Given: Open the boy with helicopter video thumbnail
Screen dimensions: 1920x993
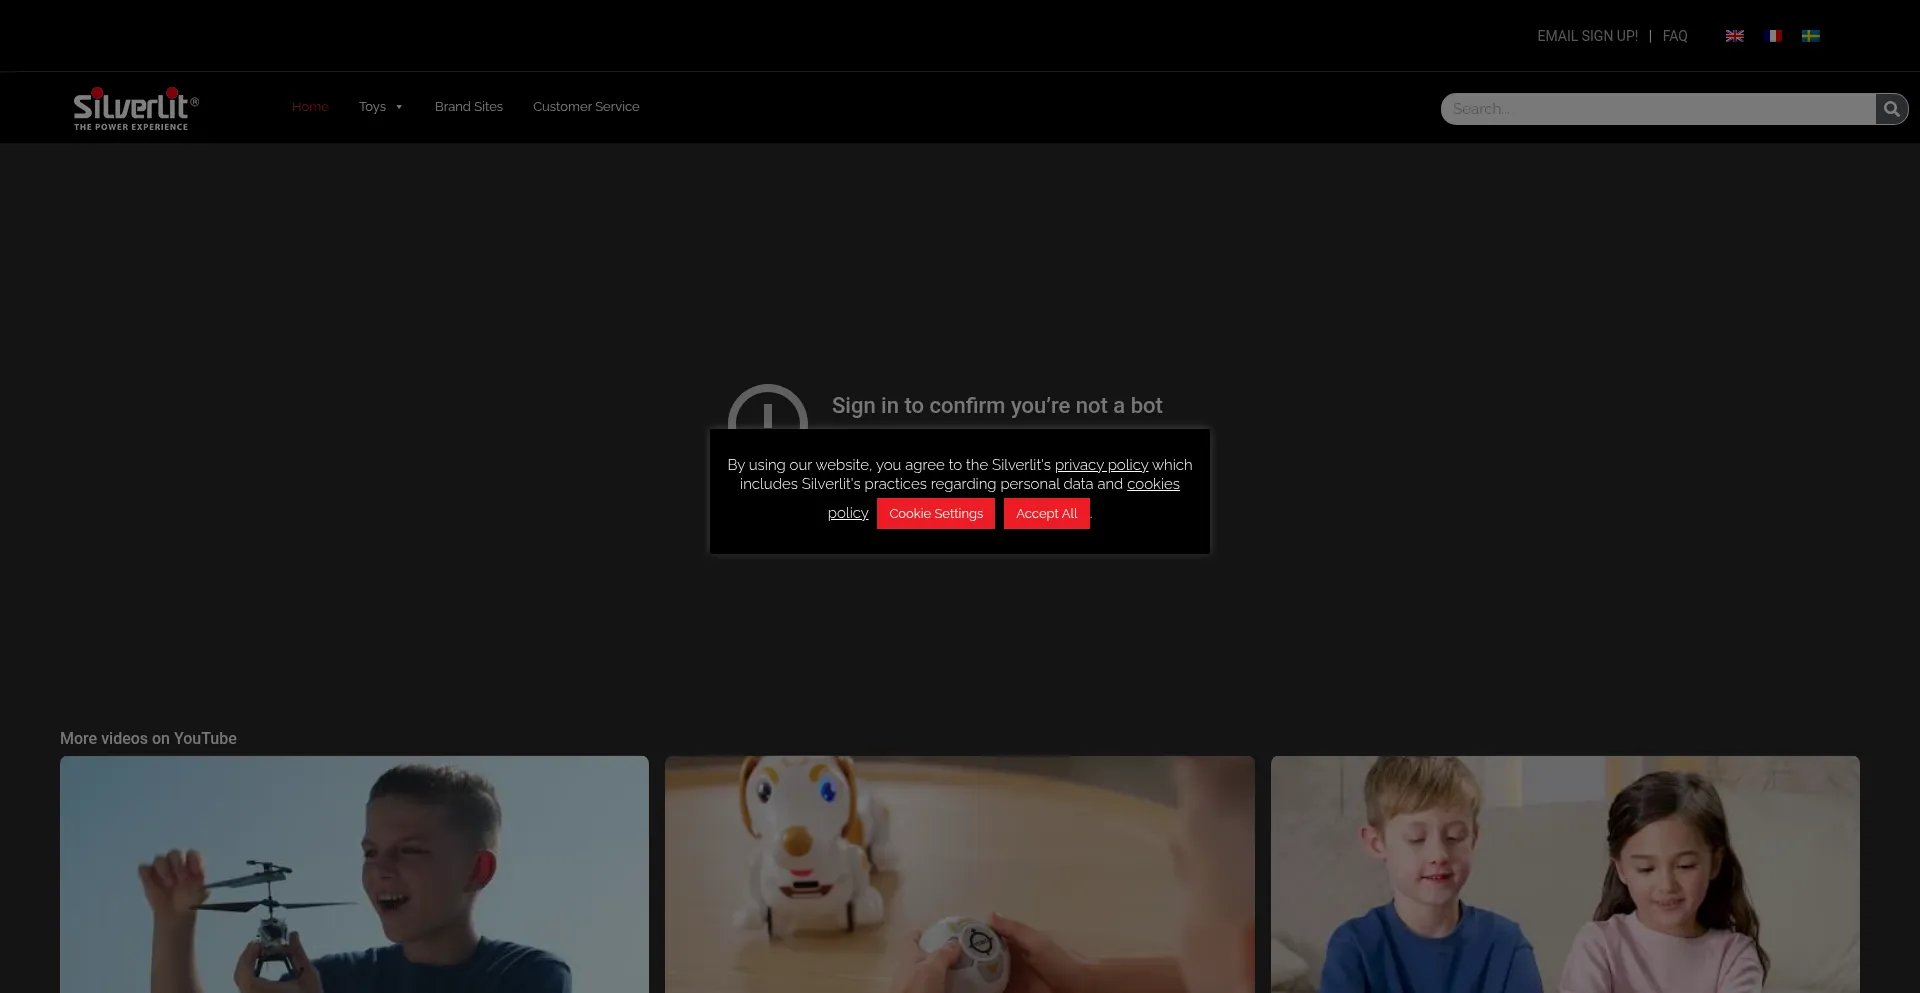Looking at the screenshot, I should (x=354, y=874).
